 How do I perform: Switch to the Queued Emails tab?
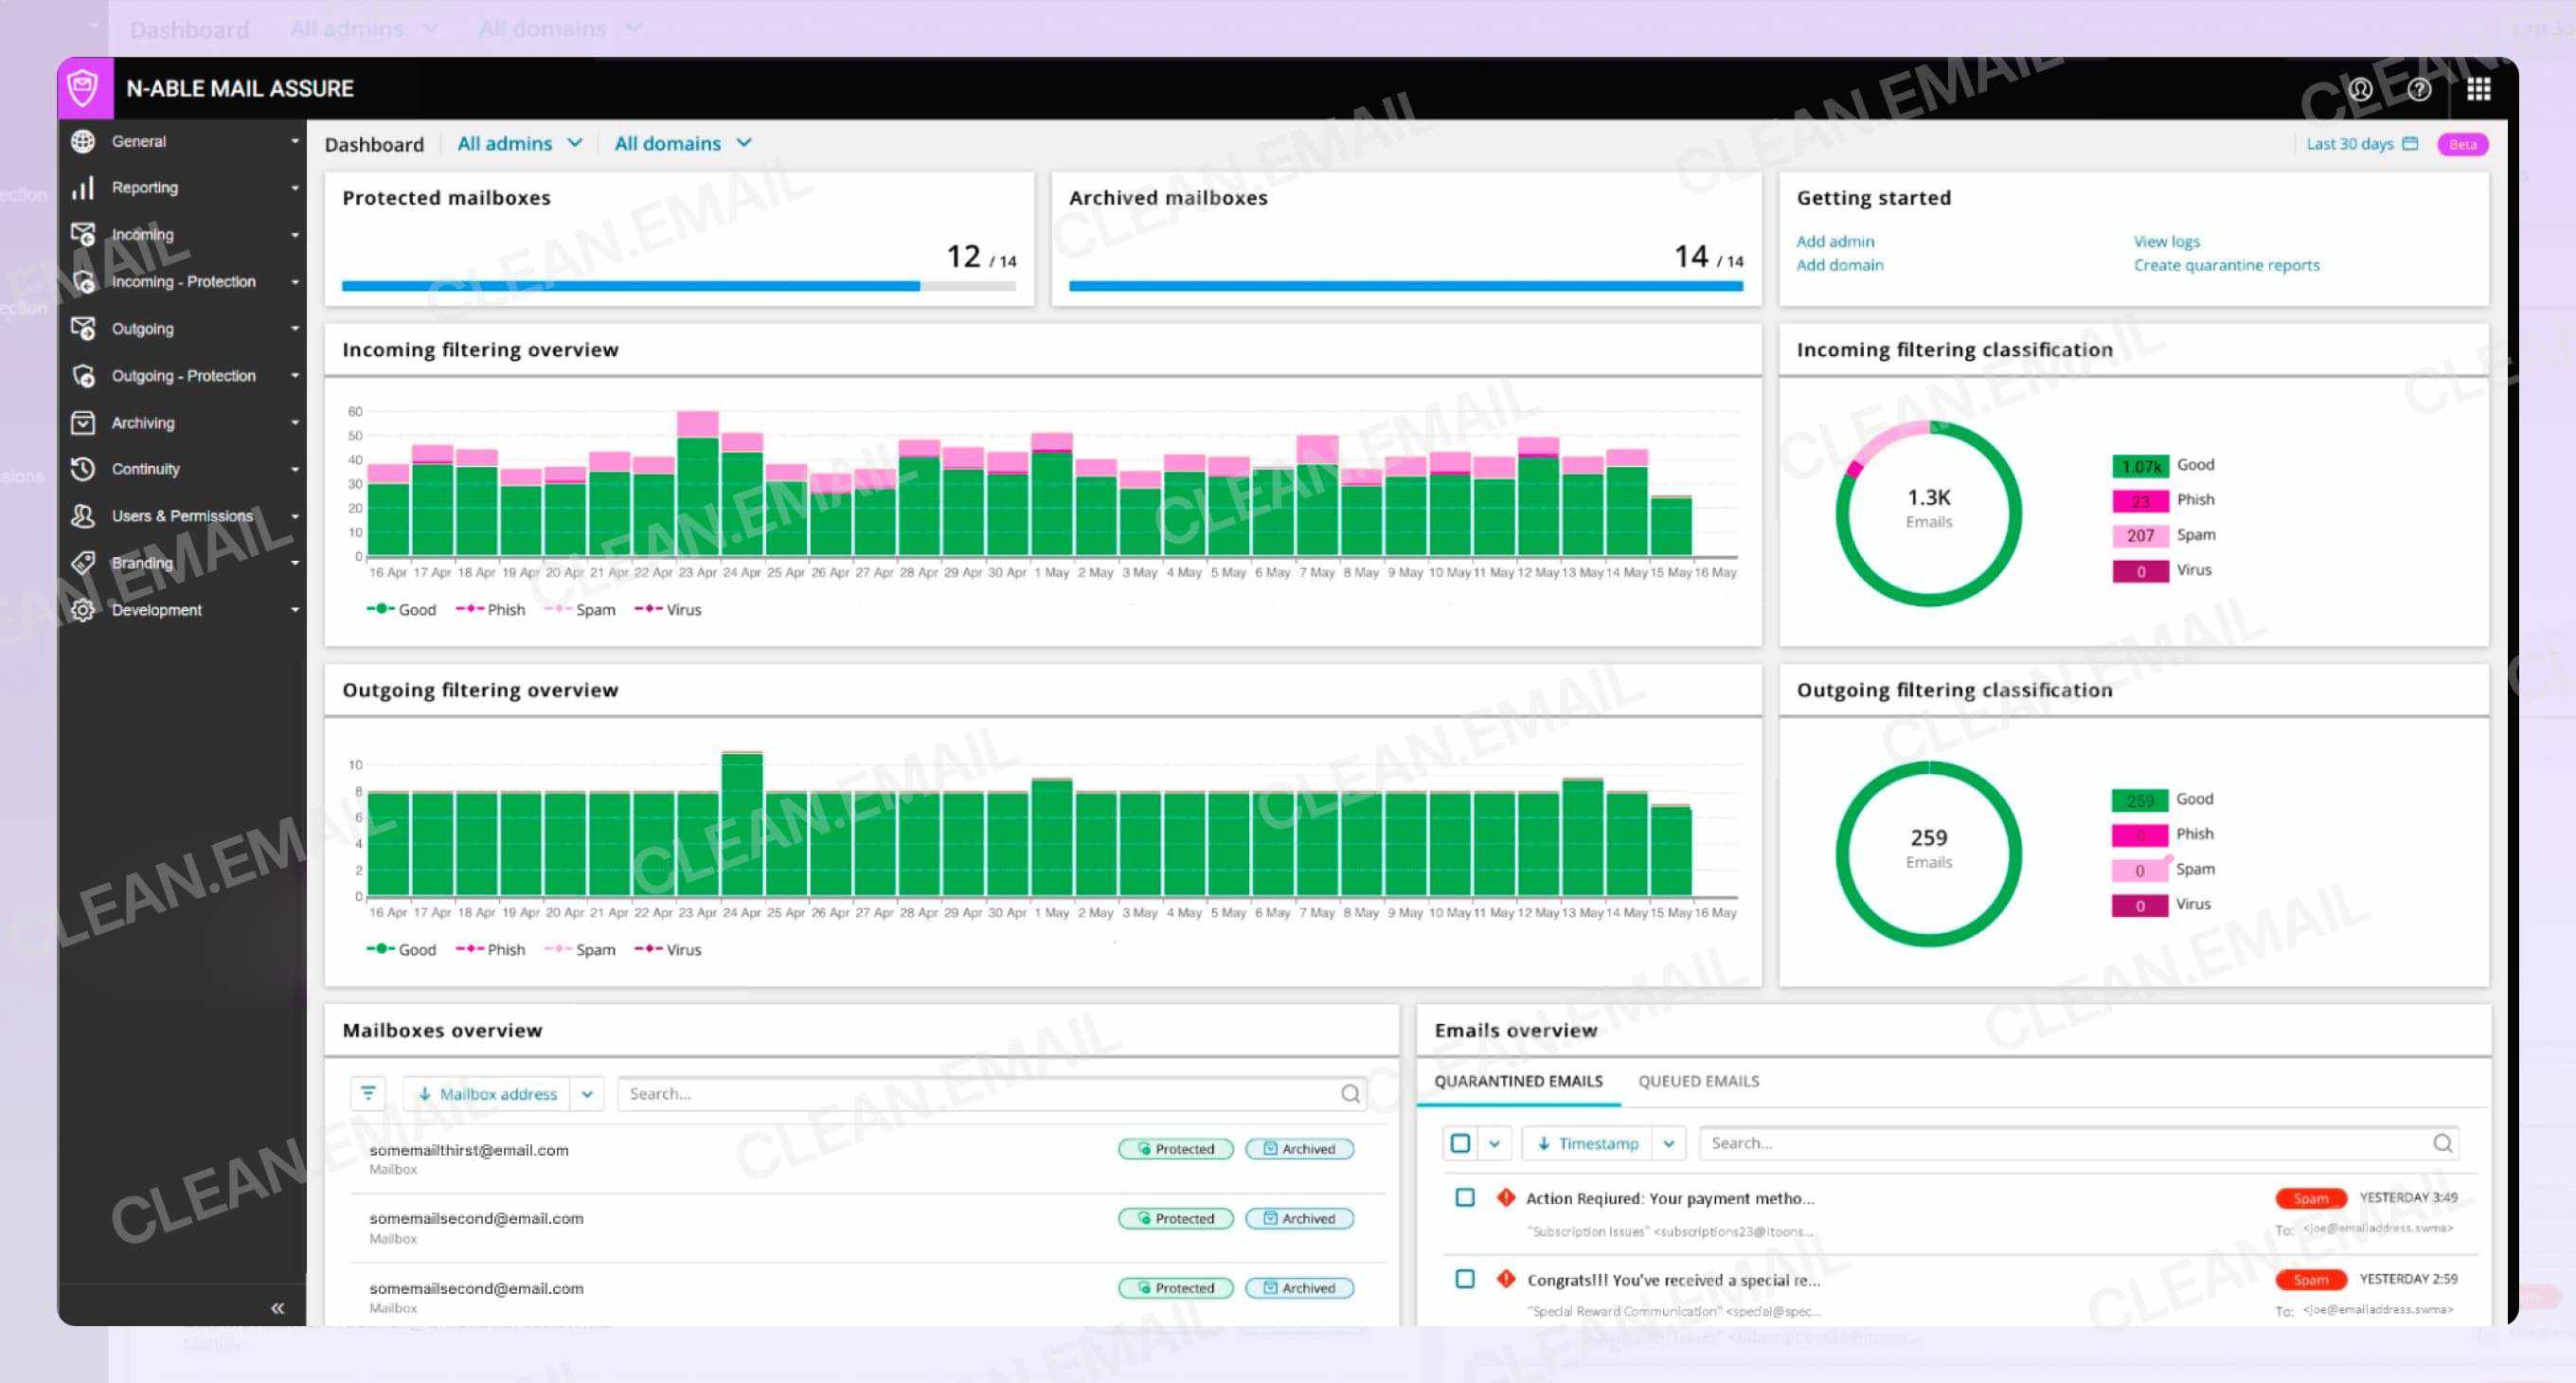click(x=1698, y=1081)
